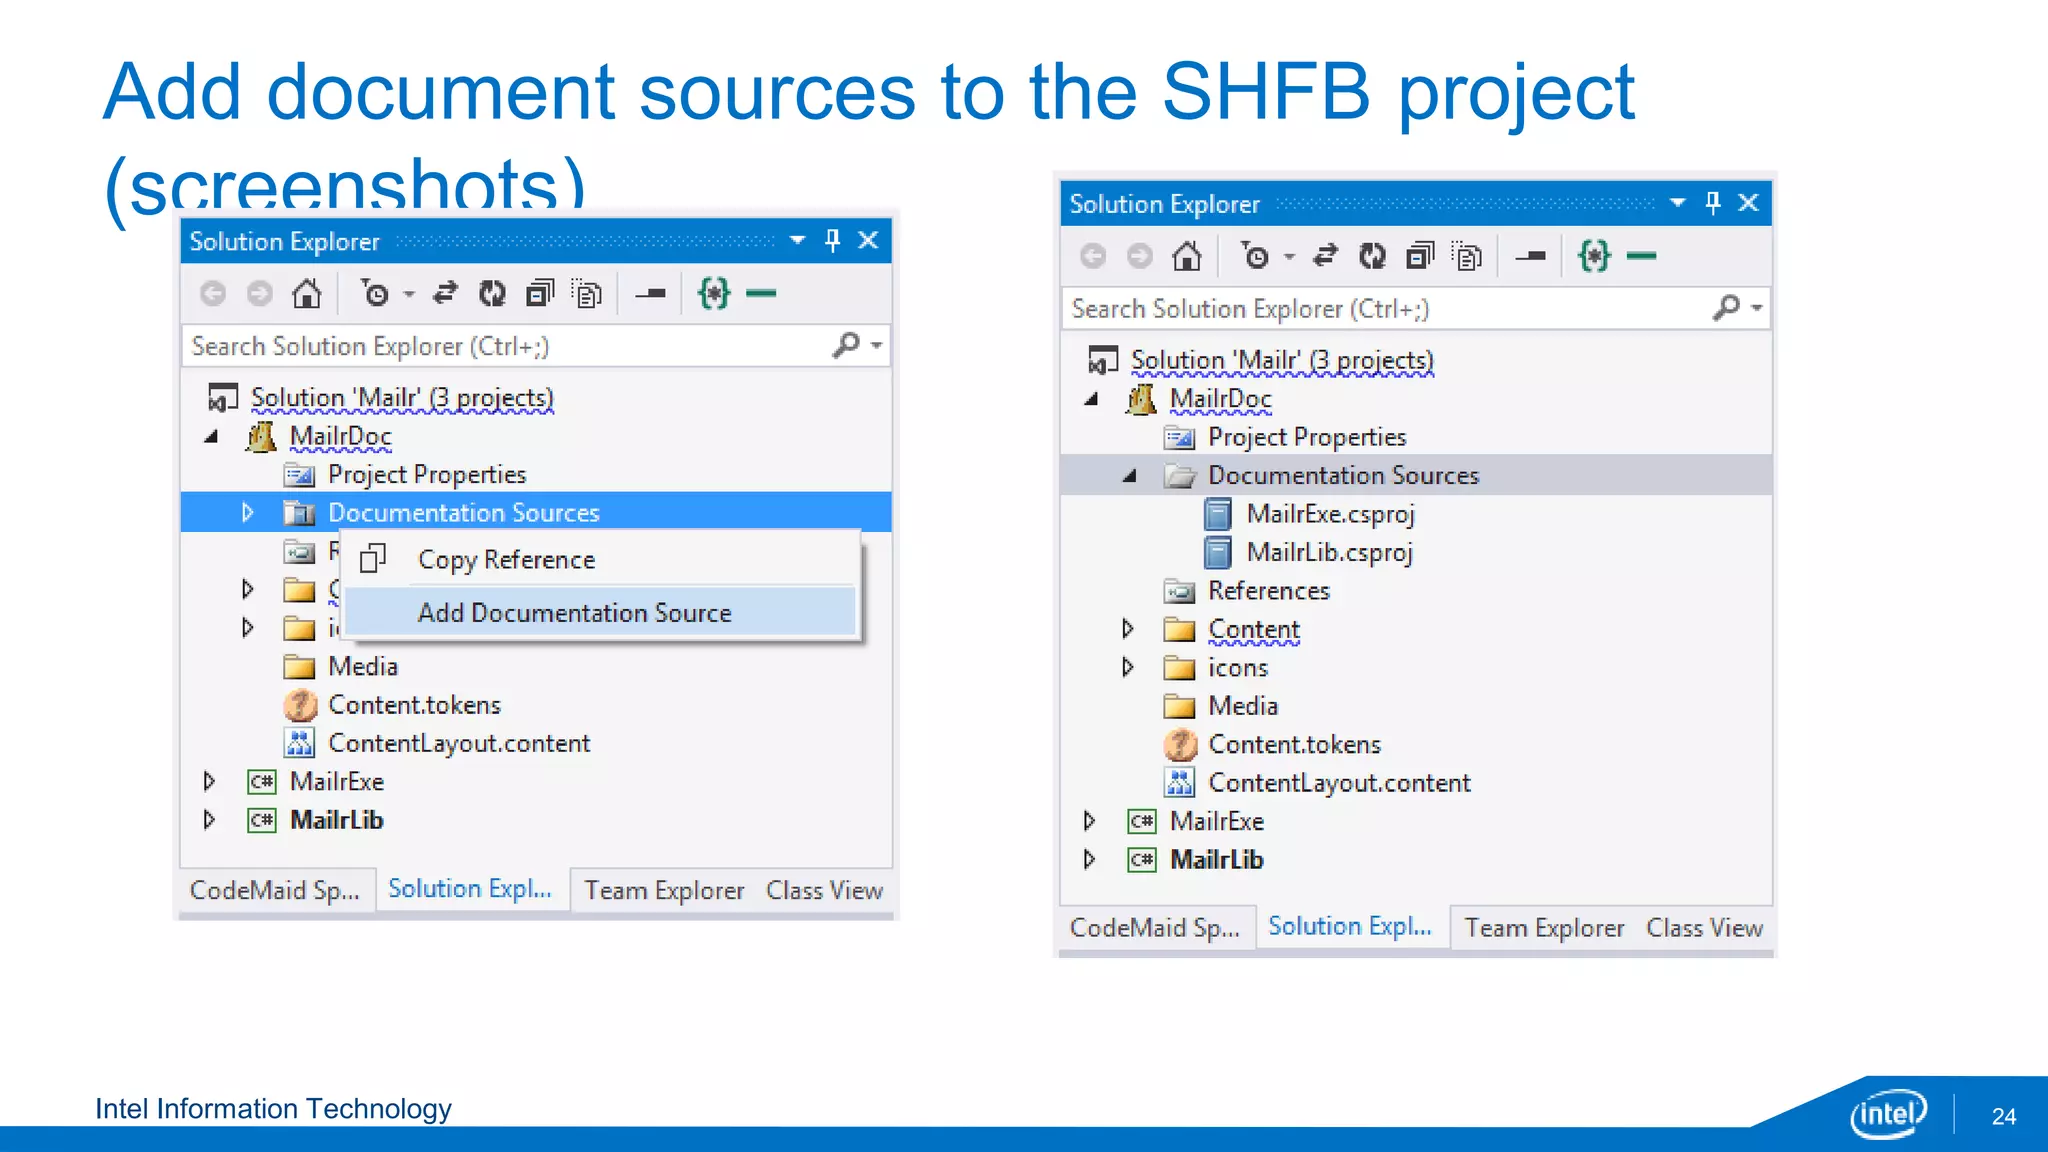Collapse MailrDoc project in left tree
Screen dimensions: 2048x1152
pos(211,436)
